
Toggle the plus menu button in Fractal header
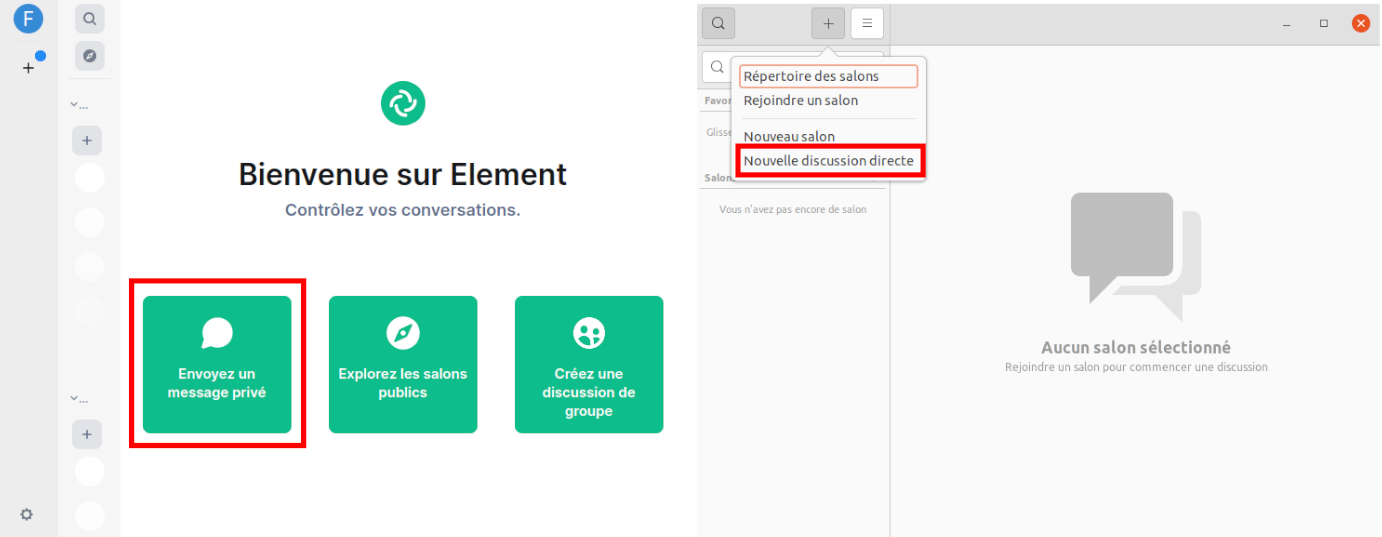point(828,23)
